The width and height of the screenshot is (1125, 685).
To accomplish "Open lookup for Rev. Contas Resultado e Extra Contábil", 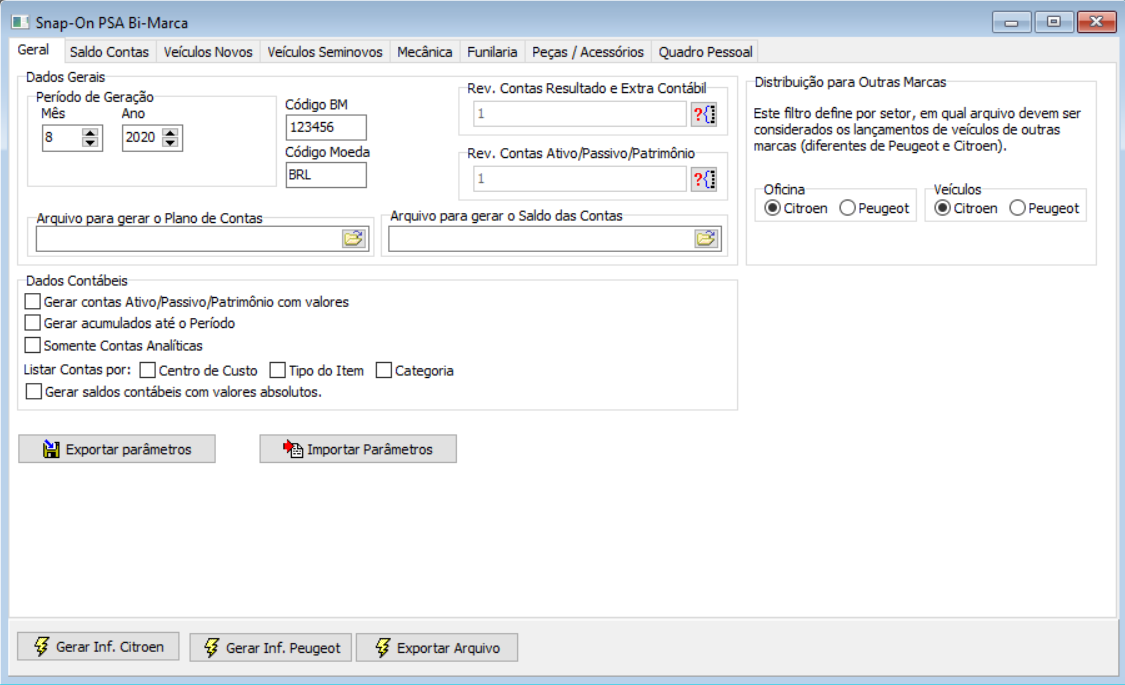I will (x=704, y=114).
